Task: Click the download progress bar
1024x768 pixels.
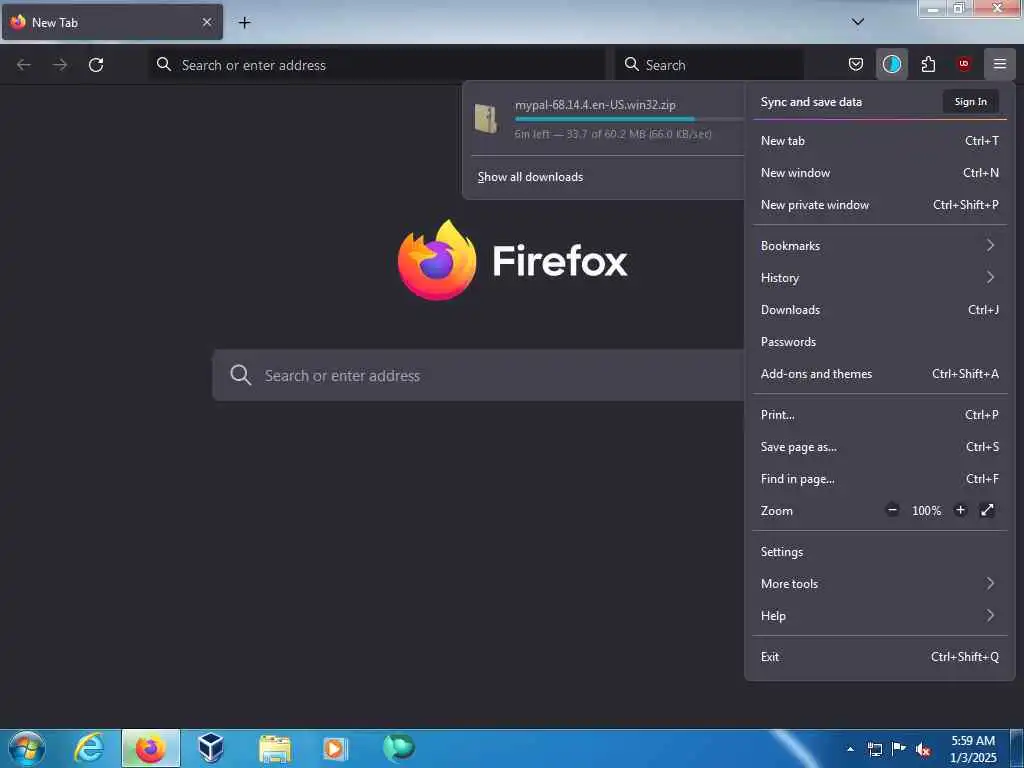Action: click(629, 119)
